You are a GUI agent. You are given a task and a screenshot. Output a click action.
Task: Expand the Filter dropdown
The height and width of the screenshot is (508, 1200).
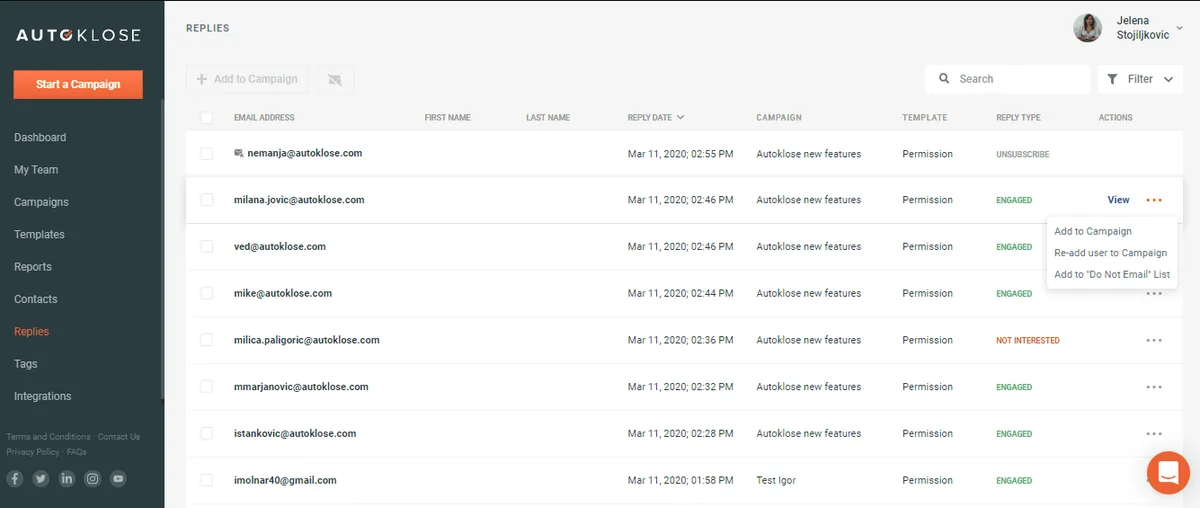pos(1140,79)
